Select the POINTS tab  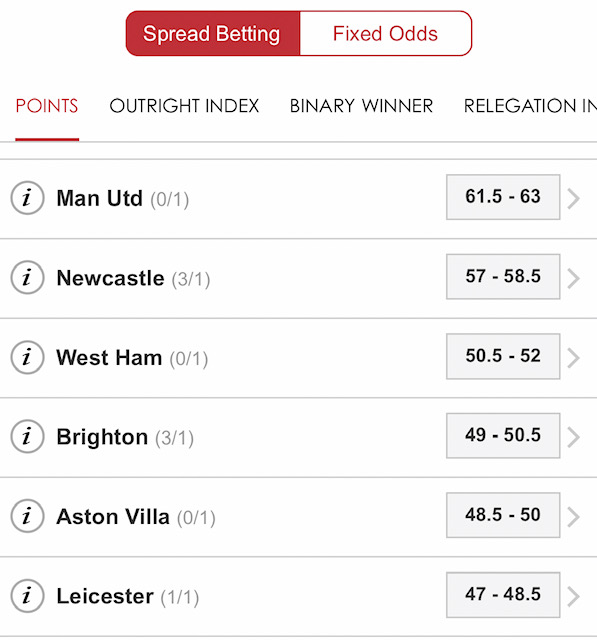click(x=47, y=106)
